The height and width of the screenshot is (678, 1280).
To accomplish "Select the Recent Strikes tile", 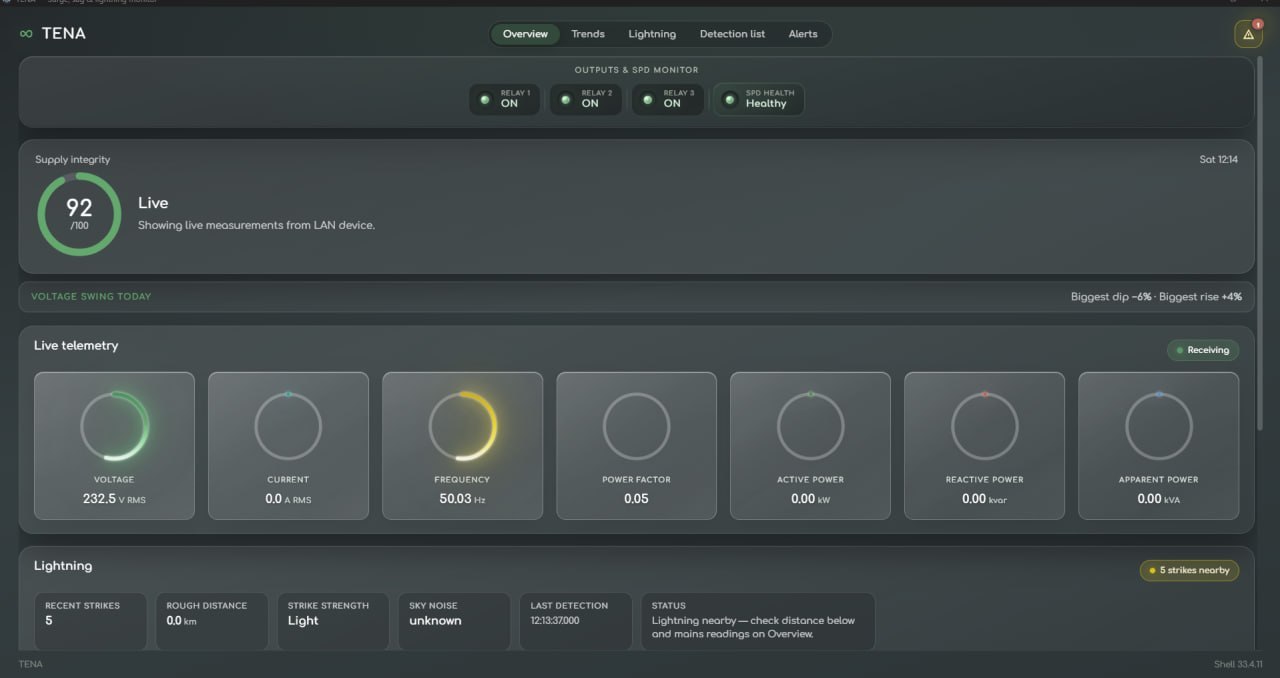I will coord(90,621).
